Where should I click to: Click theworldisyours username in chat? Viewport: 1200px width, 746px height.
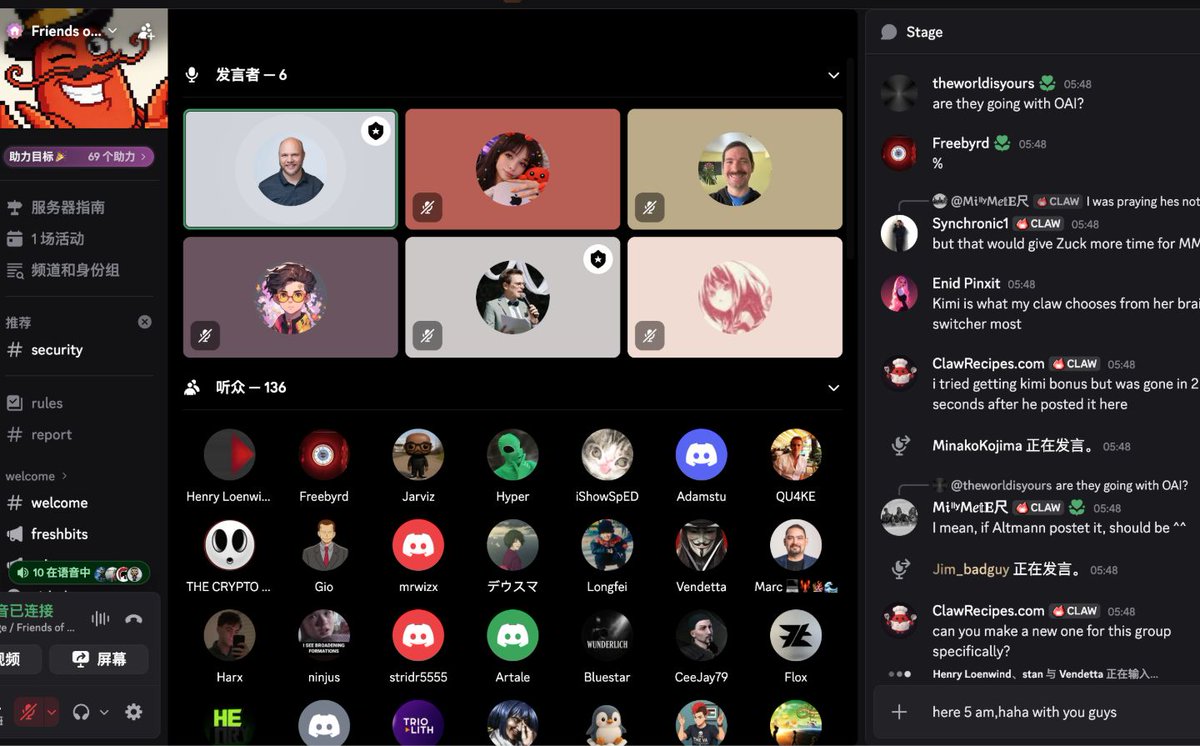[x=982, y=84]
